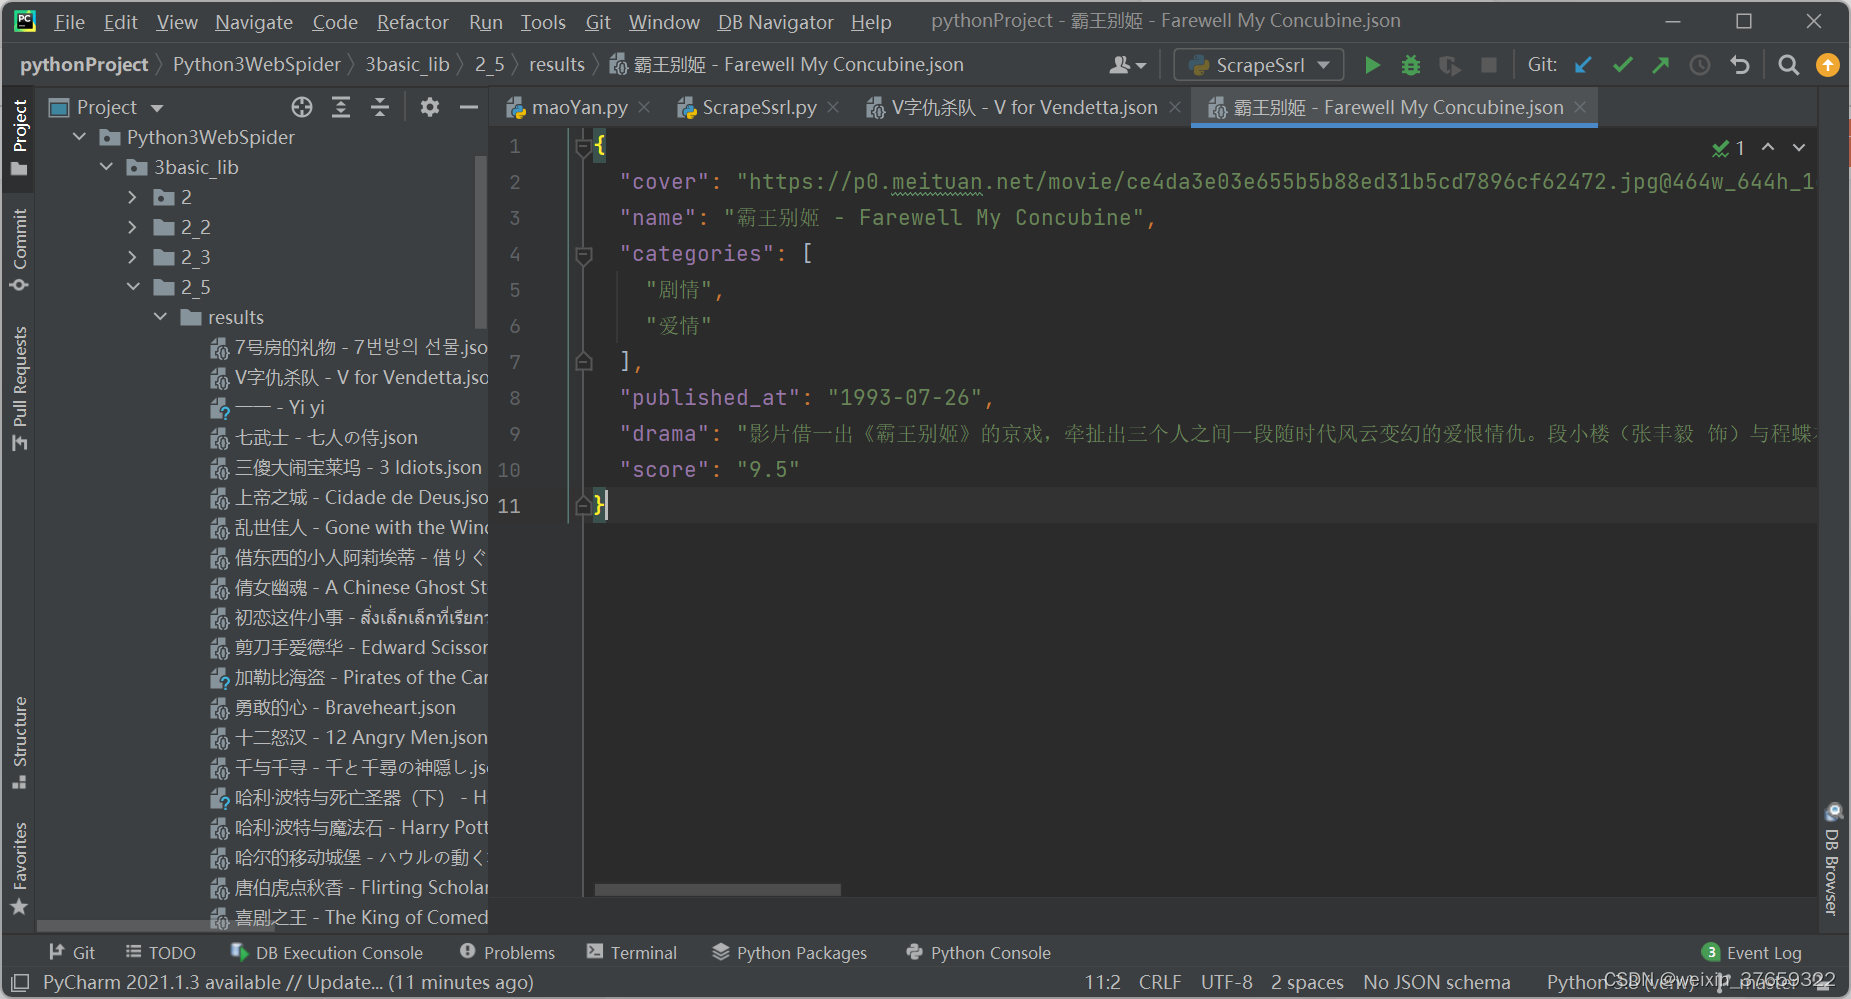Click No JSON schema in status bar
Viewport: 1851px width, 999px height.
pos(1436,982)
